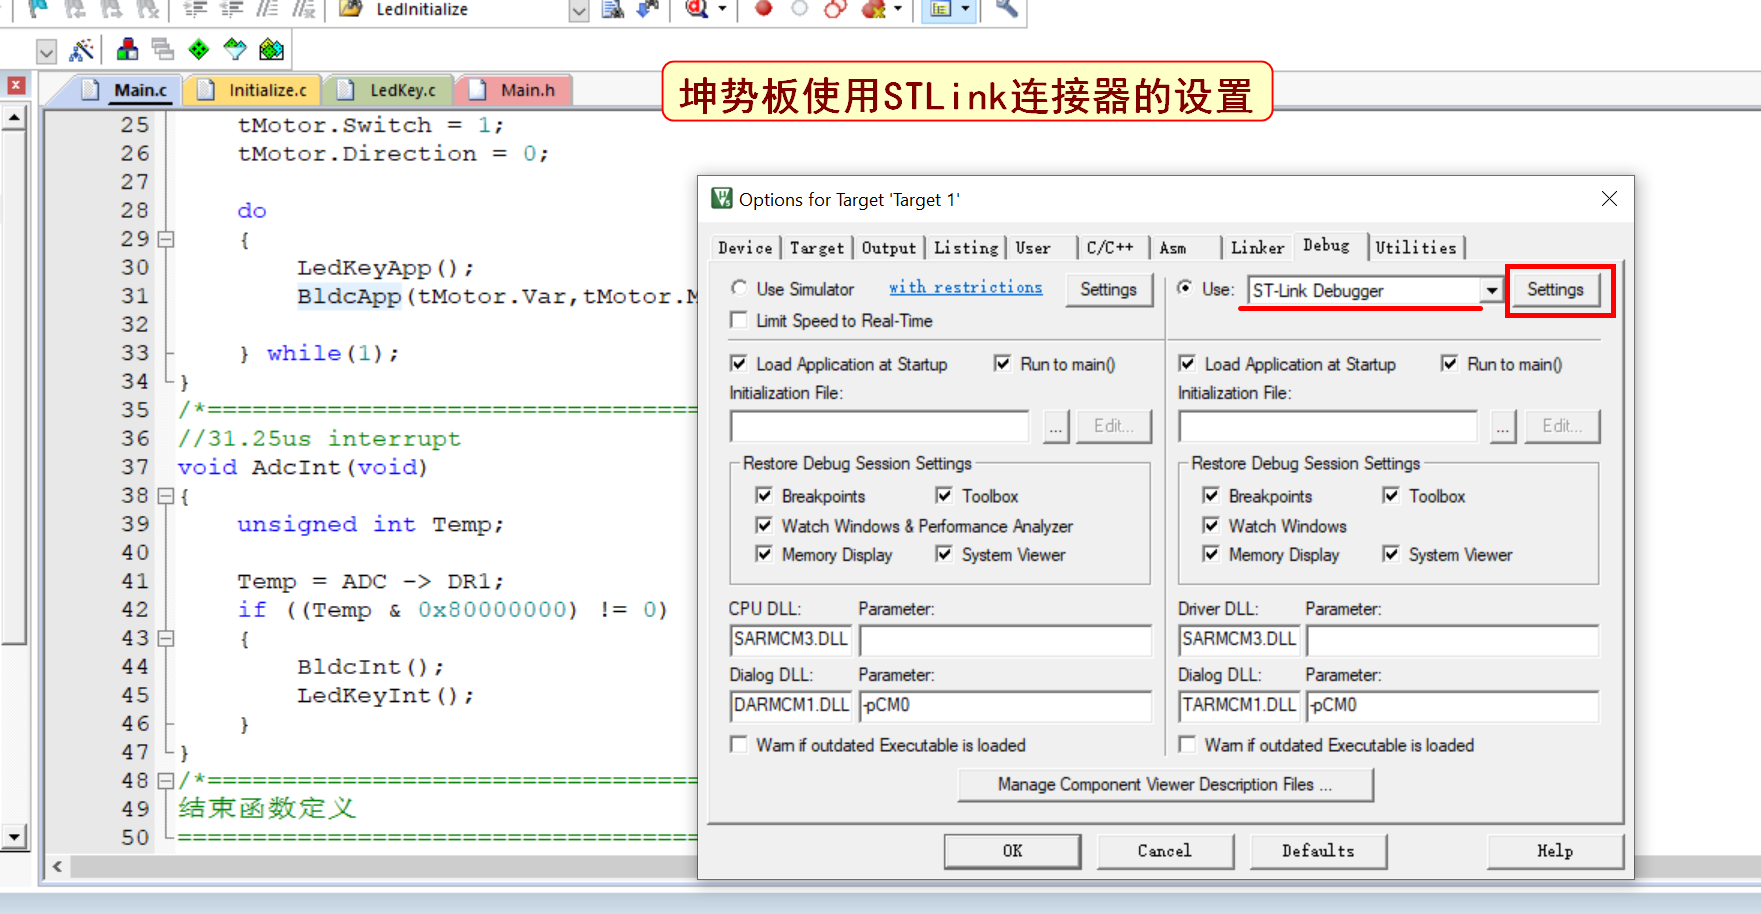The height and width of the screenshot is (914, 1761).
Task: Open Options for Target magic wand icon
Action: click(x=82, y=49)
